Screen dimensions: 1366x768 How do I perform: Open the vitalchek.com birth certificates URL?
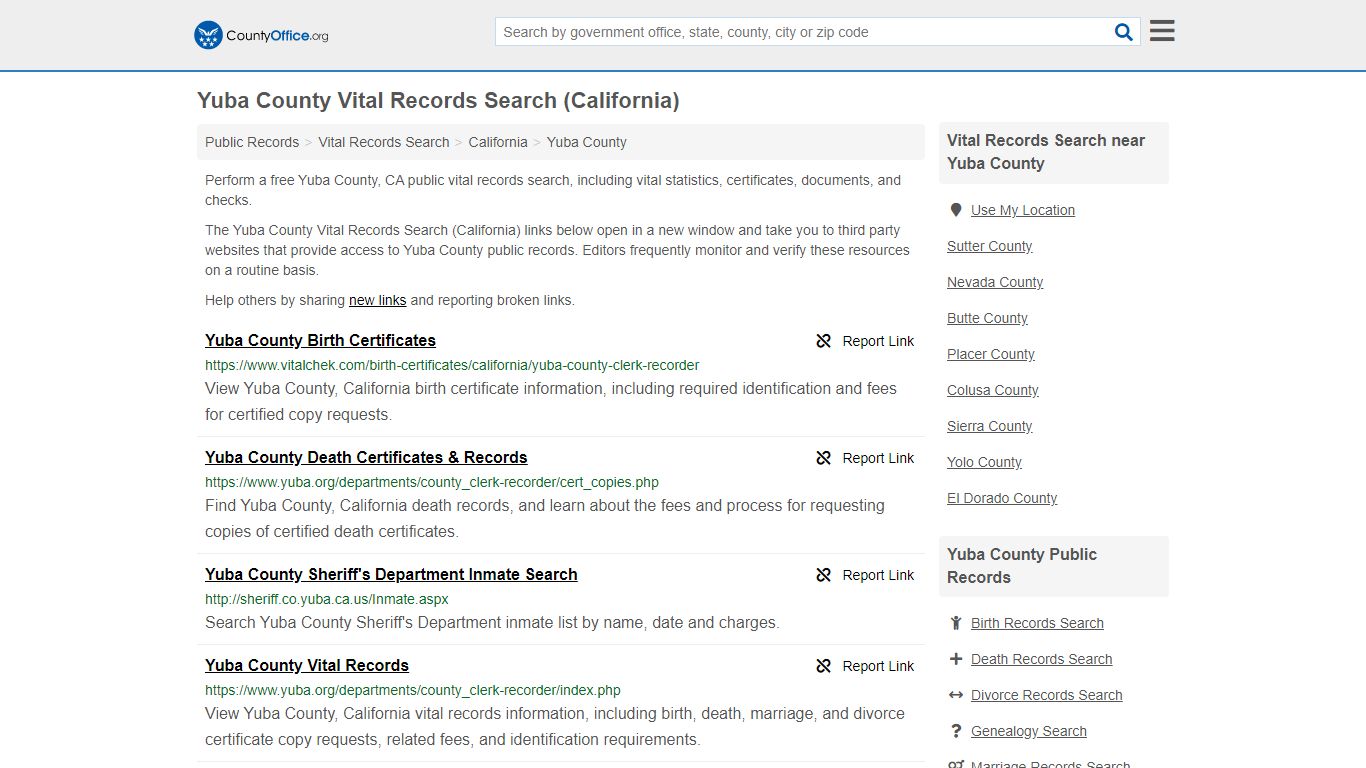coord(452,365)
